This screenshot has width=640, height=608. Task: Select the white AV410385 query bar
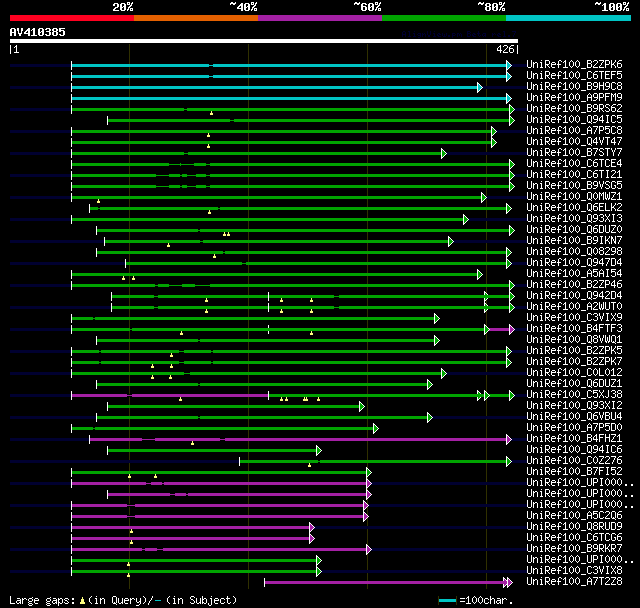264,41
